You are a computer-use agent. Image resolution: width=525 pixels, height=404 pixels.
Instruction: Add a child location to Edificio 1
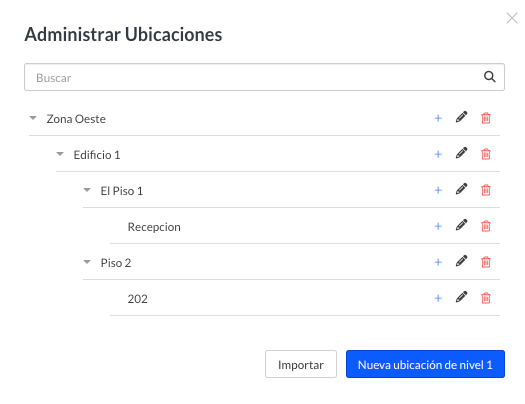[x=438, y=154]
